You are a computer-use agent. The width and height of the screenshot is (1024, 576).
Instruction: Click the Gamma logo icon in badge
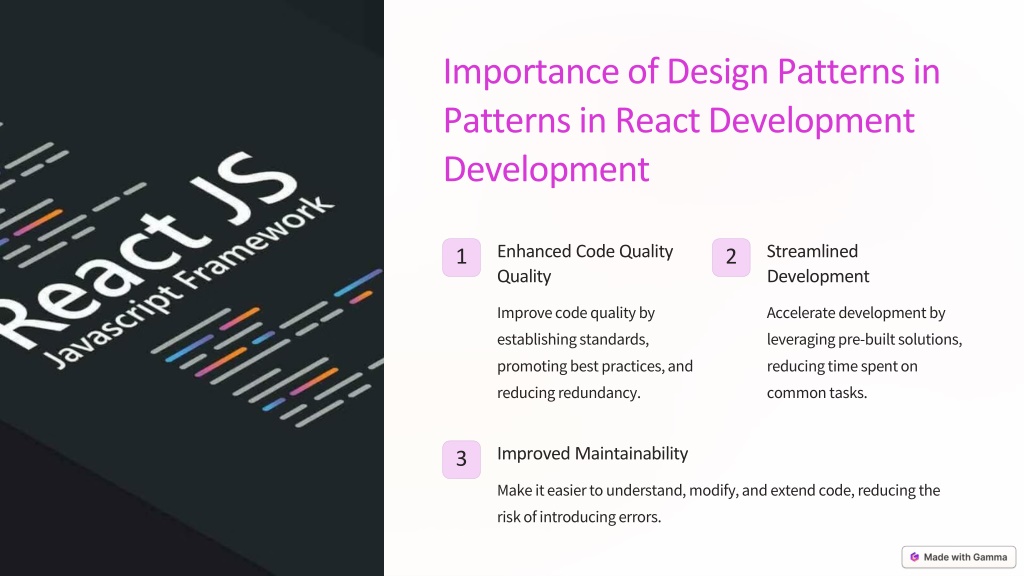(914, 557)
